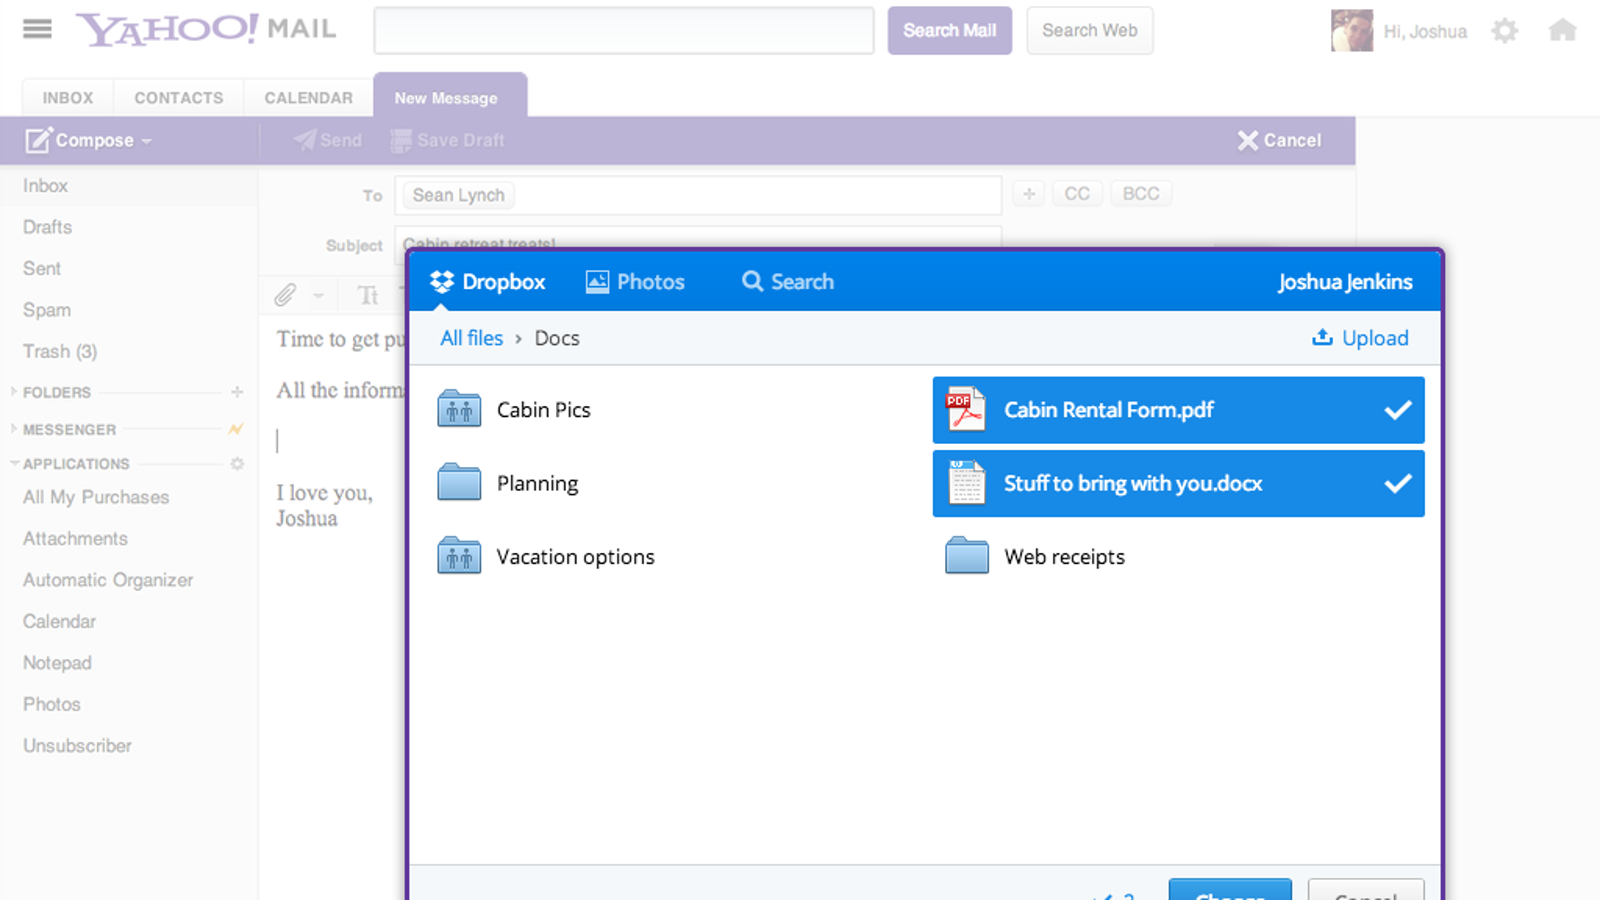Viewport: 1600px width, 900px height.
Task: Click the Compose pencil icon
Action: (38, 140)
